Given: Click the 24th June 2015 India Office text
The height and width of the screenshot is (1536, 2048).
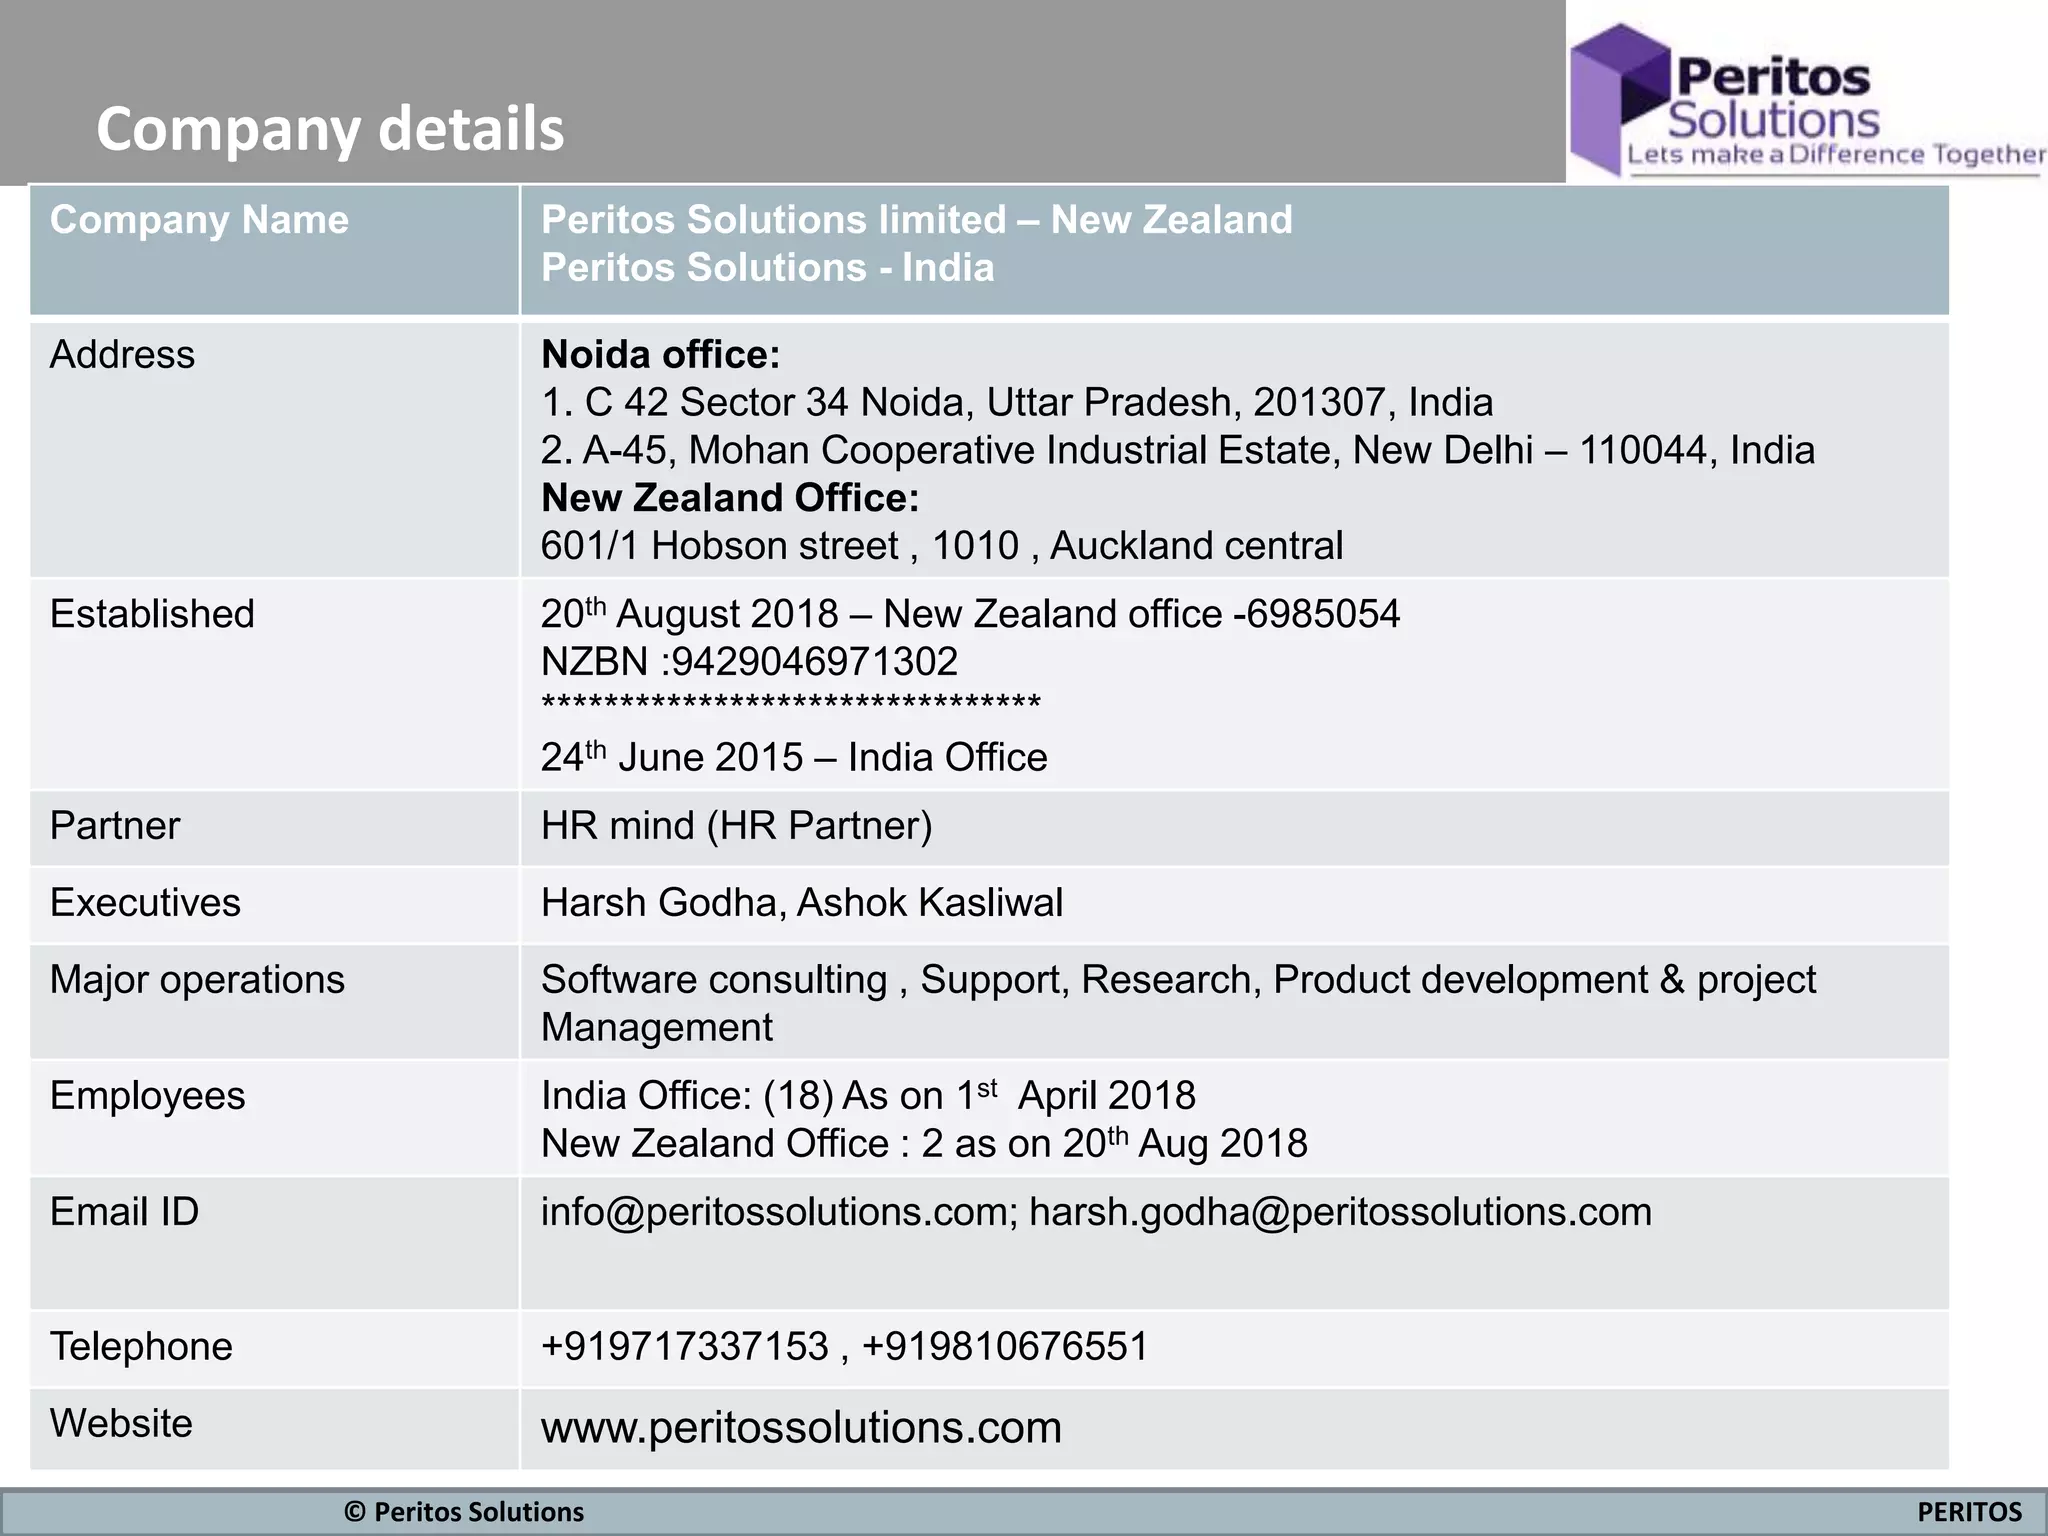Looking at the screenshot, I should click(794, 758).
